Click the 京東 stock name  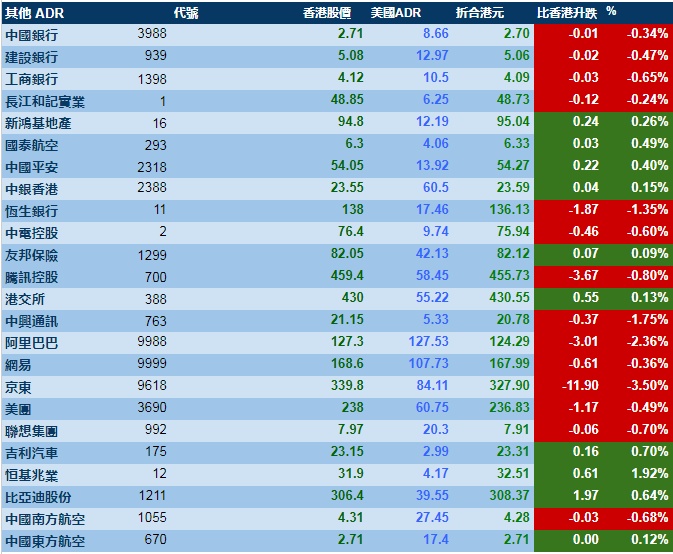click(x=18, y=387)
